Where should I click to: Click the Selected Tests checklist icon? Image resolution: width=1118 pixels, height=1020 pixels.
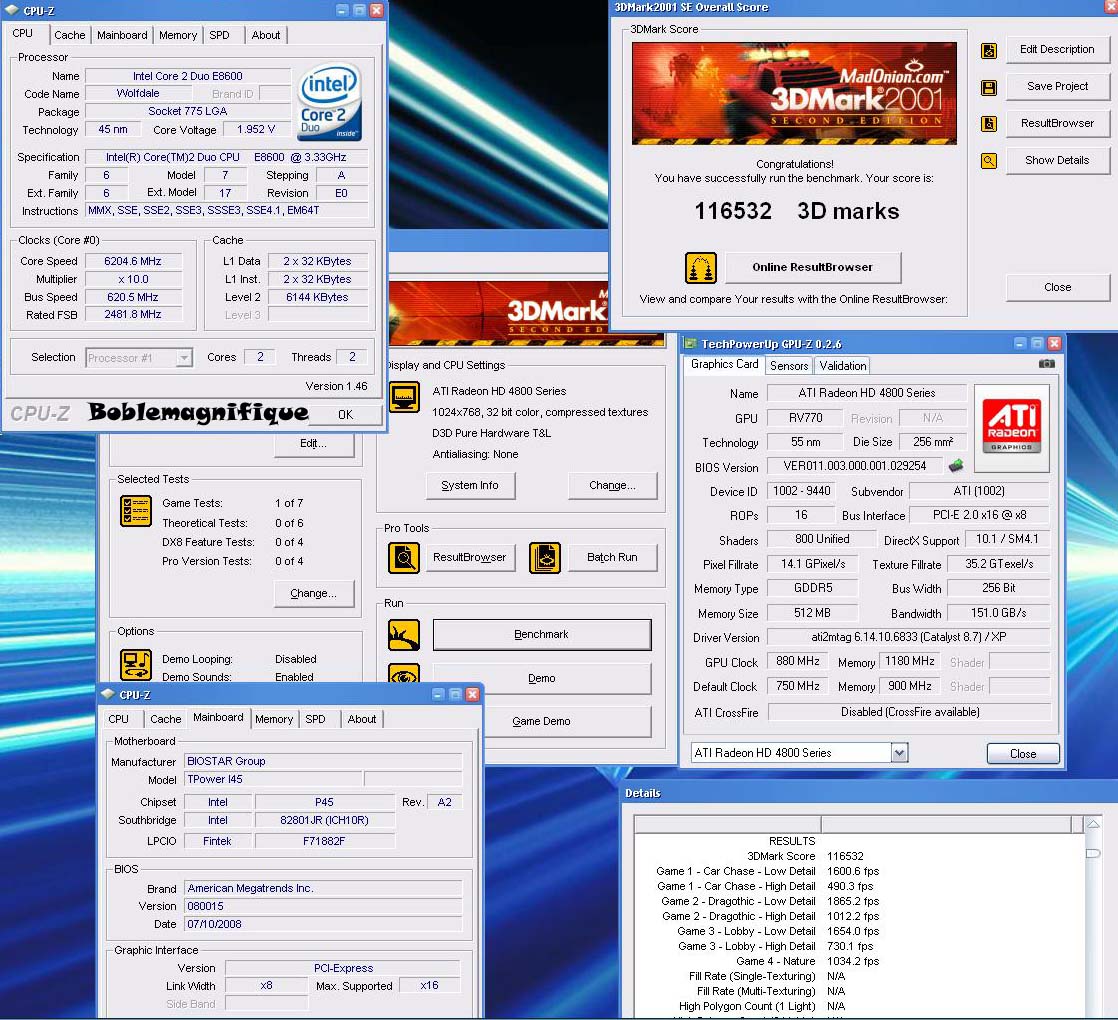click(135, 510)
